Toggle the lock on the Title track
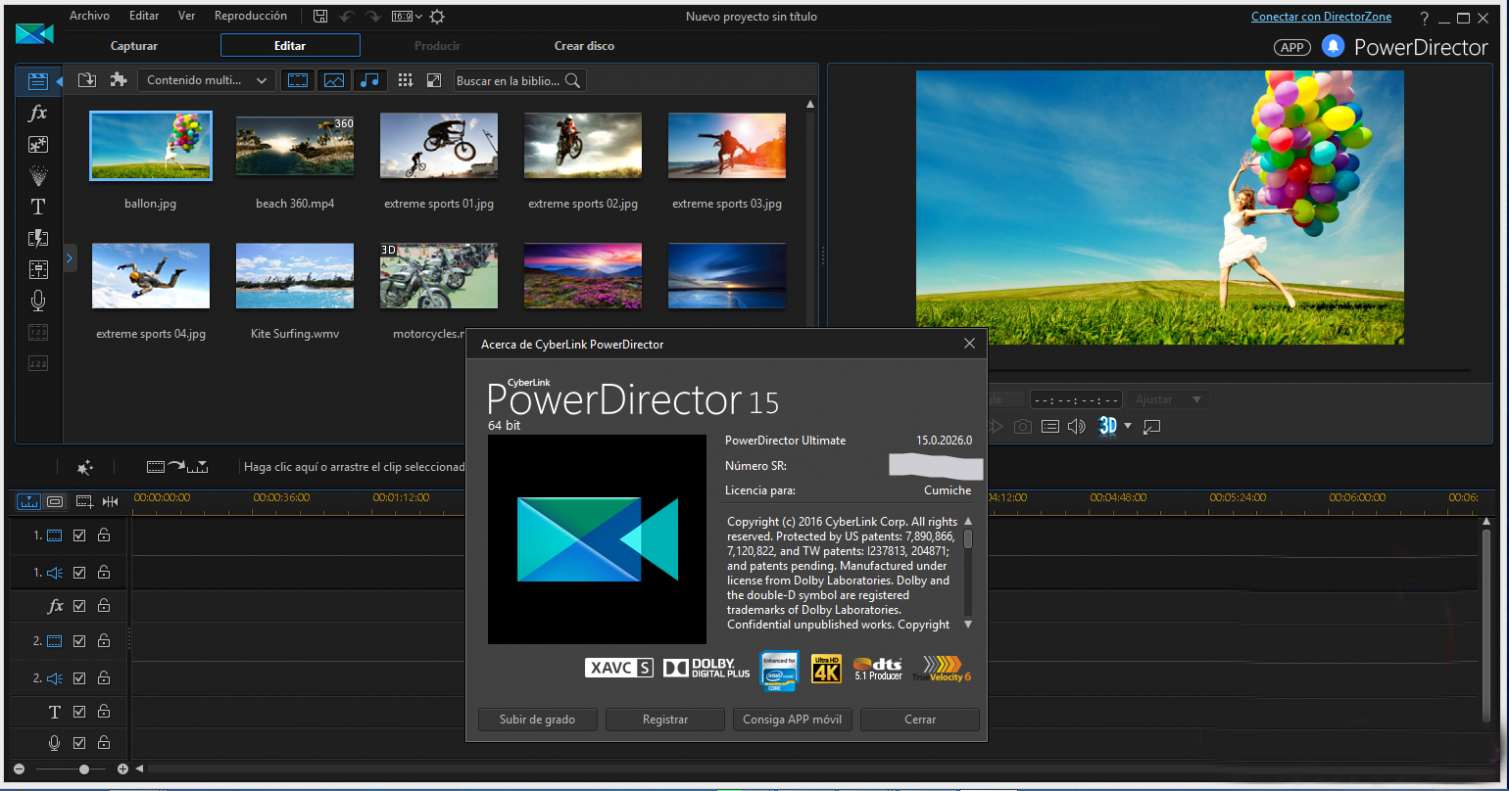1509x791 pixels. (x=103, y=712)
